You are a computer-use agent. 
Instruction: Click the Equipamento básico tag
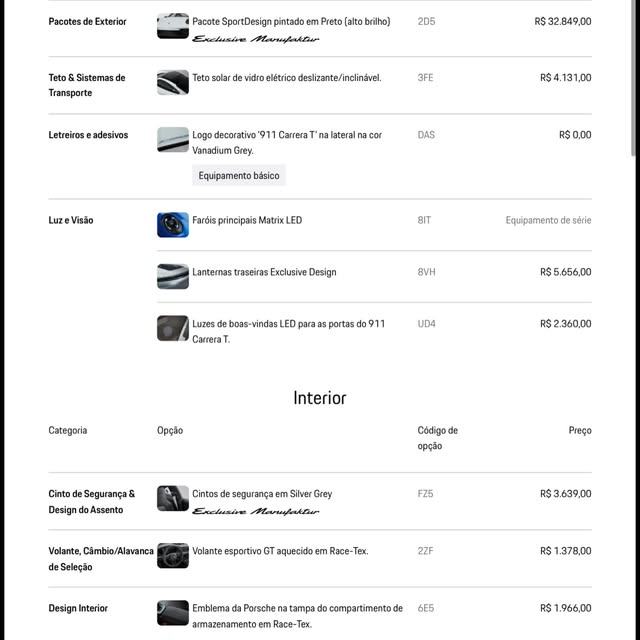(x=239, y=176)
